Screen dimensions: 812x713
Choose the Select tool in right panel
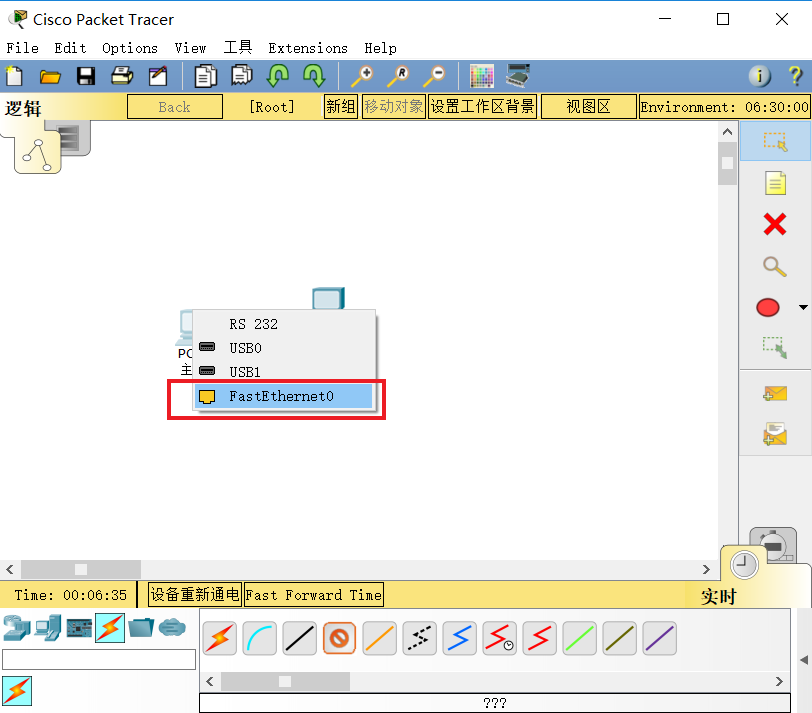tap(775, 141)
